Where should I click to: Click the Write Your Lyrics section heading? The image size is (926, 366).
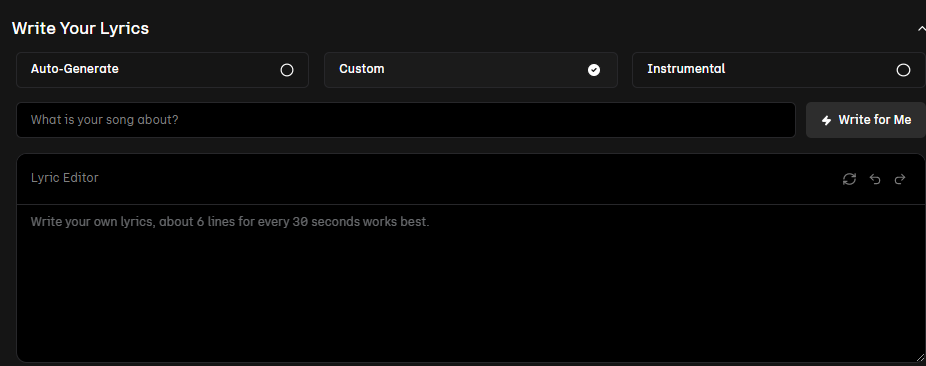(x=80, y=28)
